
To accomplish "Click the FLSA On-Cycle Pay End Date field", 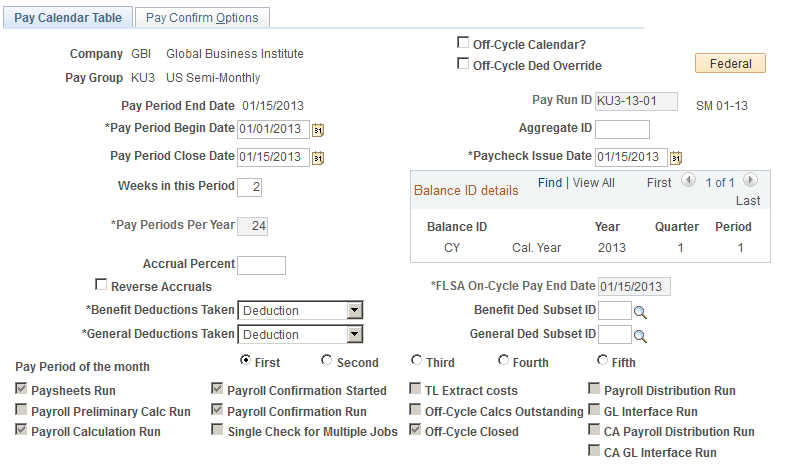I will 634,286.
